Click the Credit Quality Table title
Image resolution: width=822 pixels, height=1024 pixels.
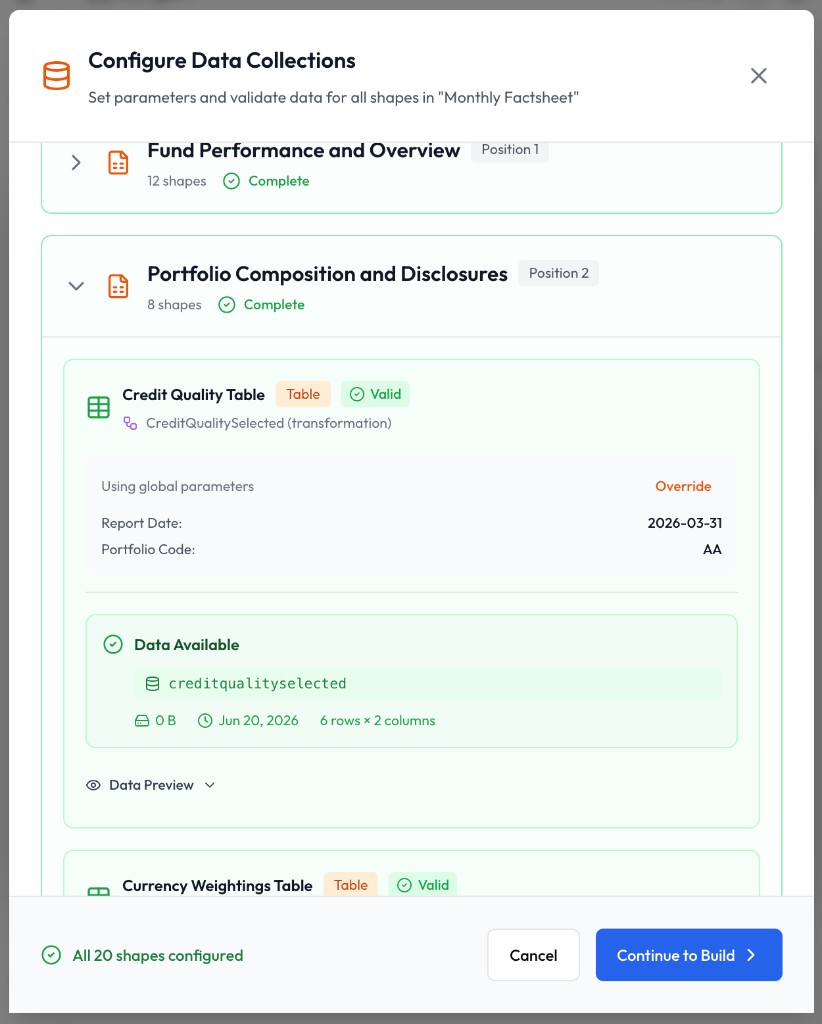point(193,395)
